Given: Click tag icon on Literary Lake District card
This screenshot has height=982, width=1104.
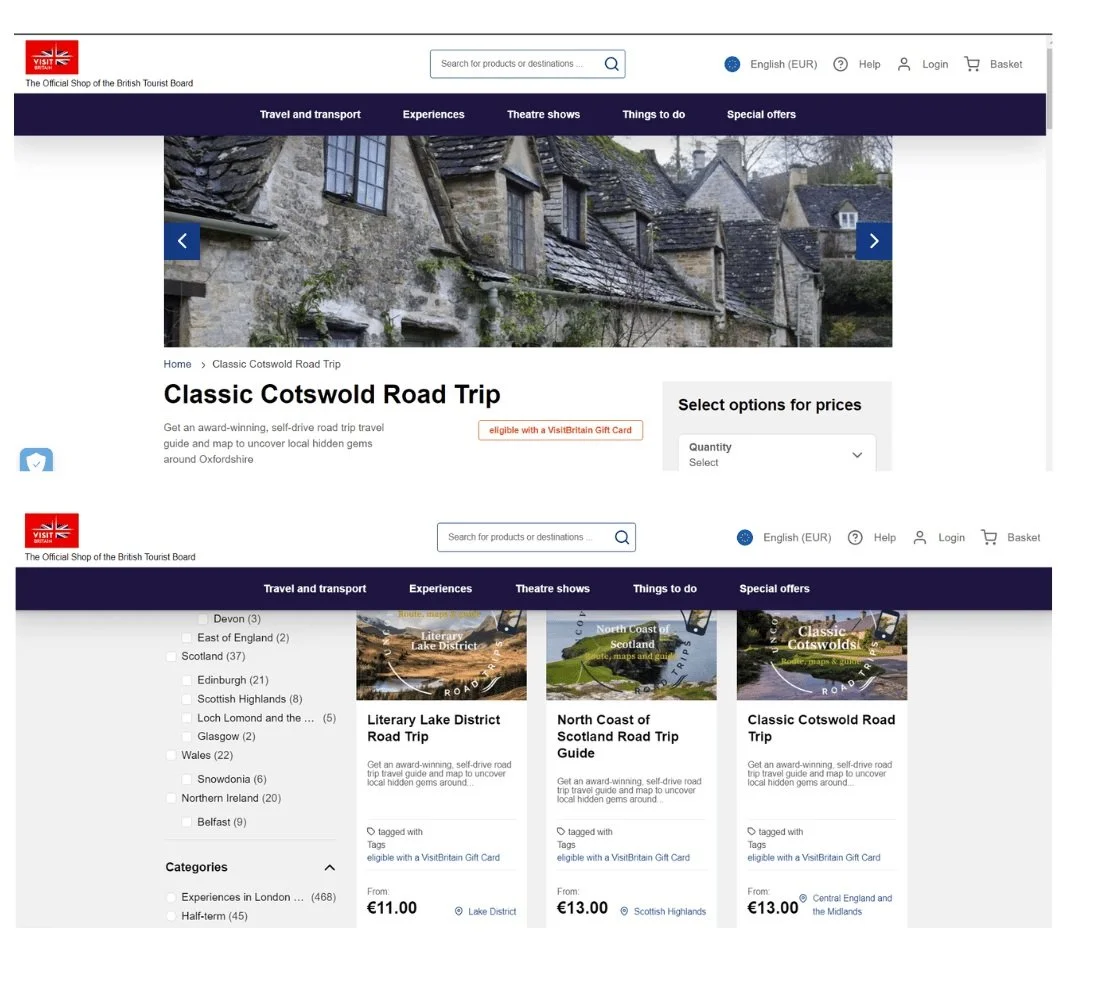Looking at the screenshot, I should pyautogui.click(x=371, y=831).
